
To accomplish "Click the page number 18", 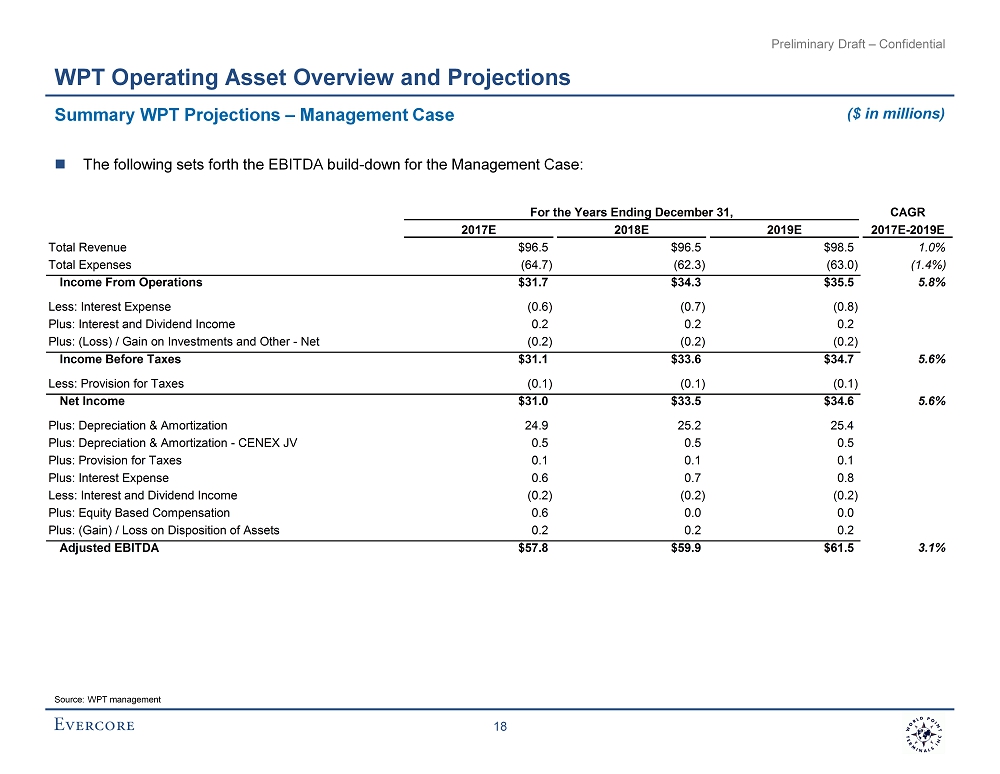I will (x=500, y=726).
